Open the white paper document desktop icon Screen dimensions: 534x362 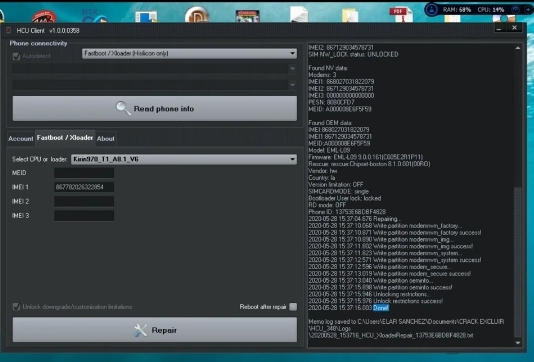[x=299, y=14]
